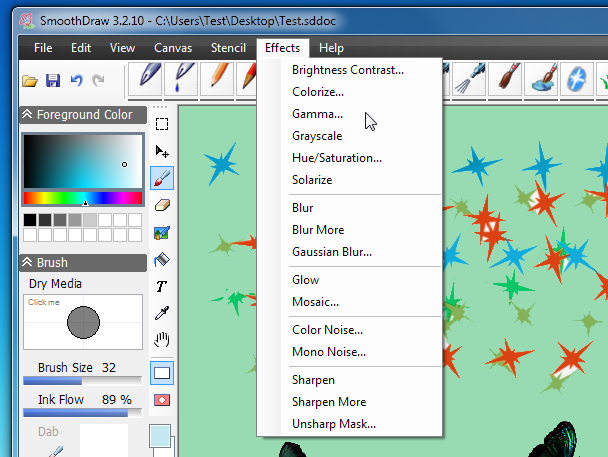Viewport: 608px width, 457px height.
Task: Select the first pen brush in the toolbar
Action: click(145, 79)
